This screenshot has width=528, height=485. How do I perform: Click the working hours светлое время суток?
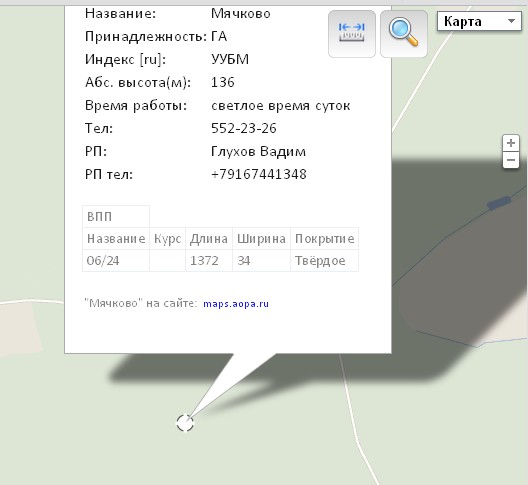[281, 105]
